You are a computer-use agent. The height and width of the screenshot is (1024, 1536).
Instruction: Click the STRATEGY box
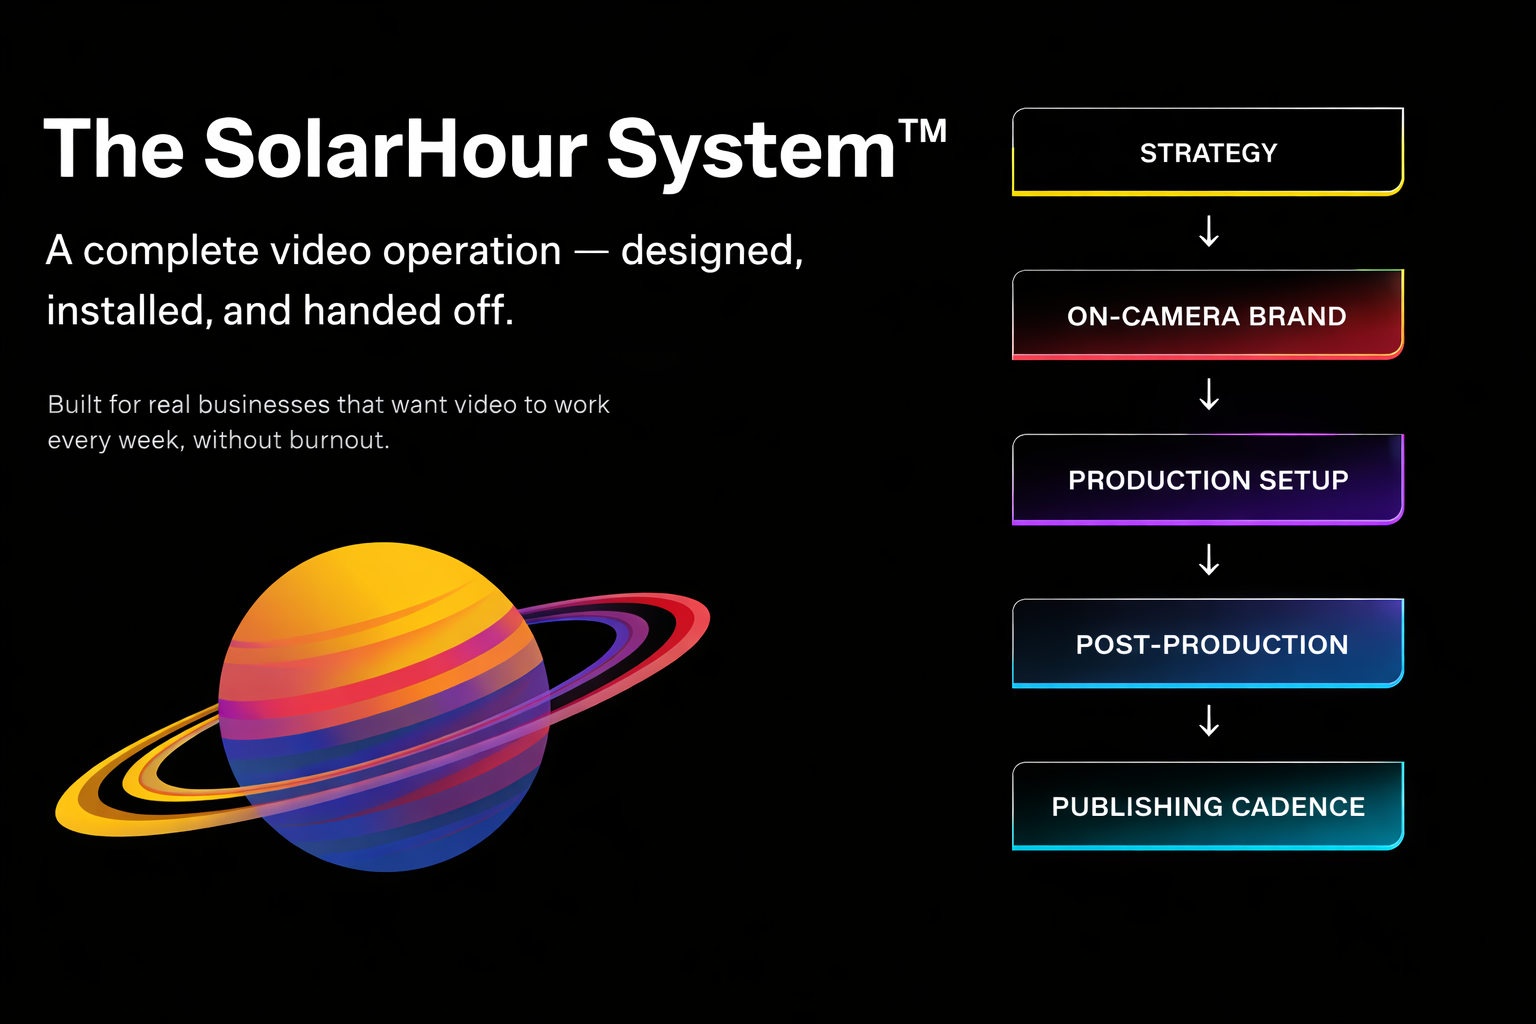click(x=1208, y=152)
